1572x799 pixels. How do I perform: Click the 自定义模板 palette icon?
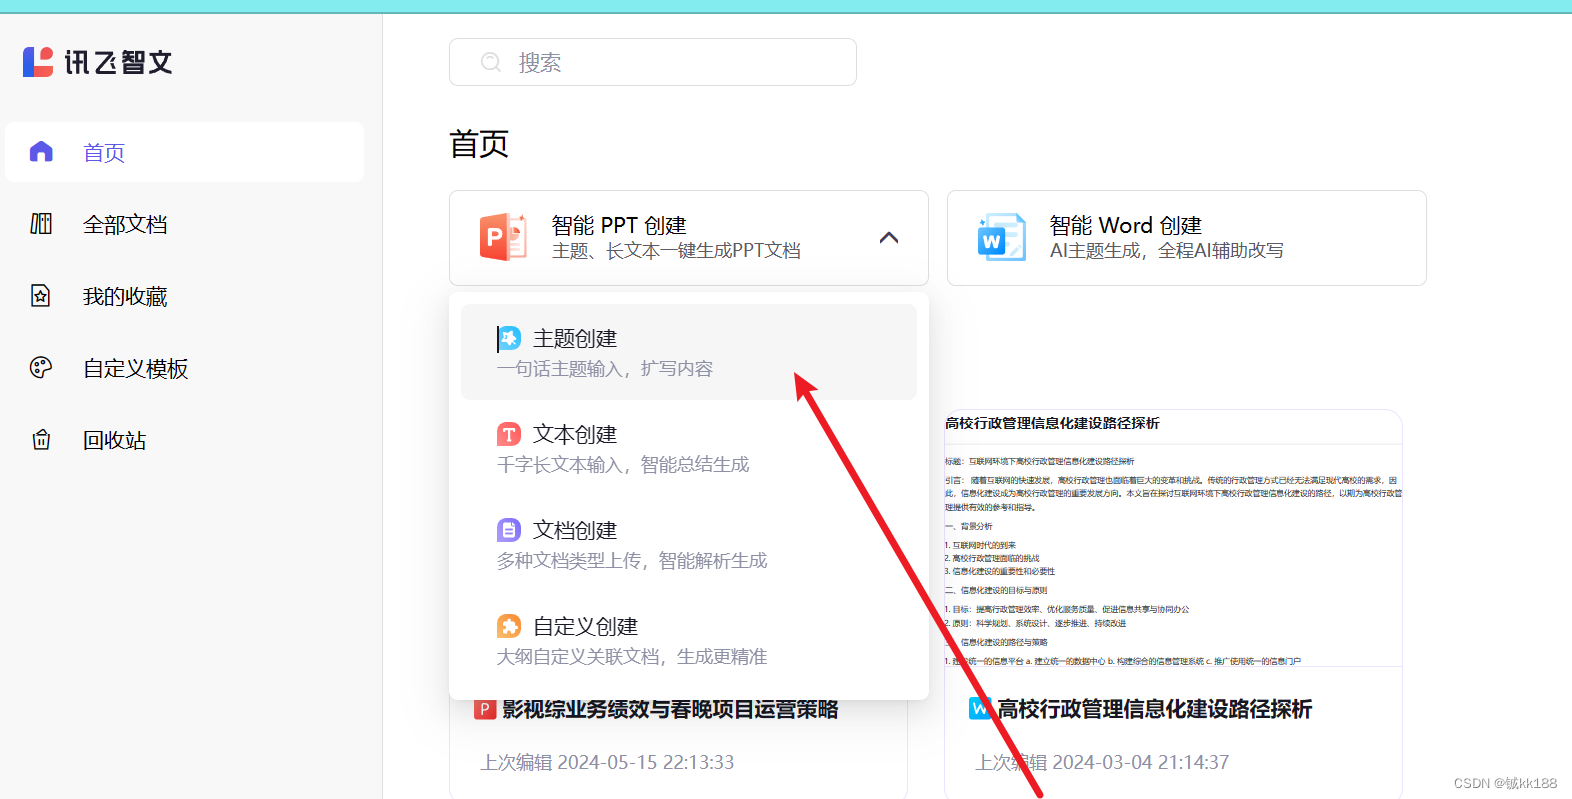41,368
